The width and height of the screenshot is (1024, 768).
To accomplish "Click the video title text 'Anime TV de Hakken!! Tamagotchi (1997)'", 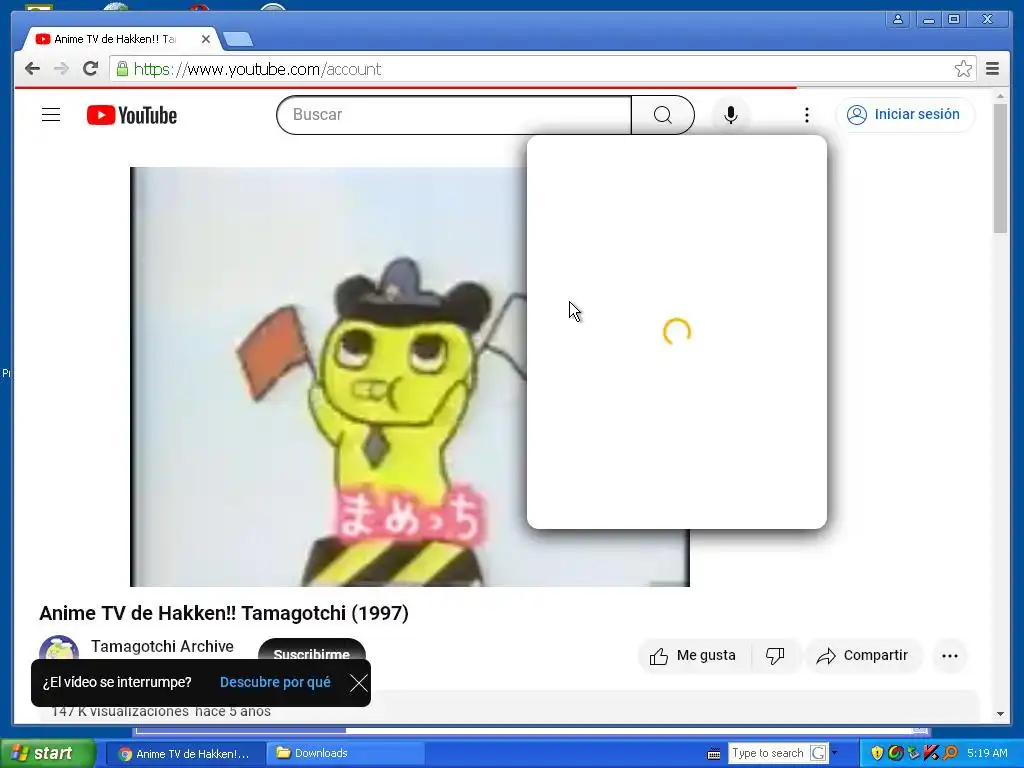I will (x=224, y=613).
